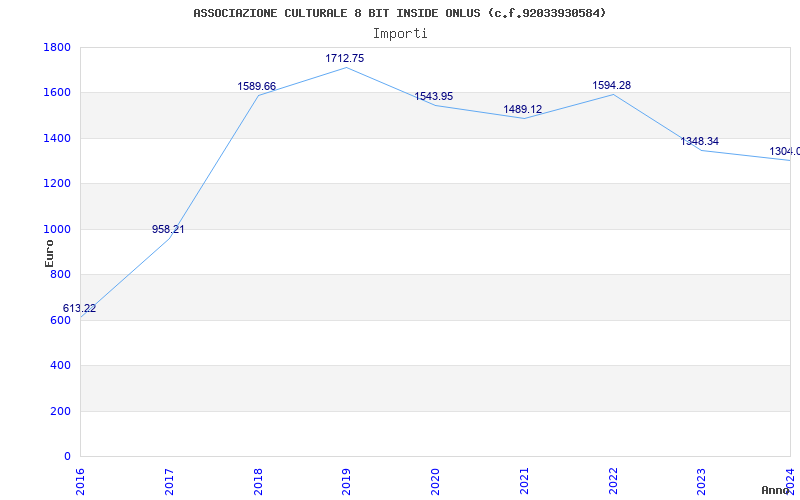Viewport: 800px width, 500px height.
Task: Click the 800 y-axis tick label
Action: 60,275
